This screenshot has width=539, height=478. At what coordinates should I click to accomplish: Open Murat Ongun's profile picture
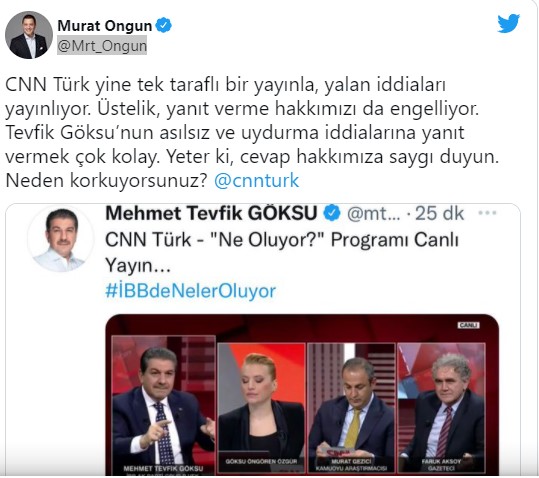(x=29, y=35)
